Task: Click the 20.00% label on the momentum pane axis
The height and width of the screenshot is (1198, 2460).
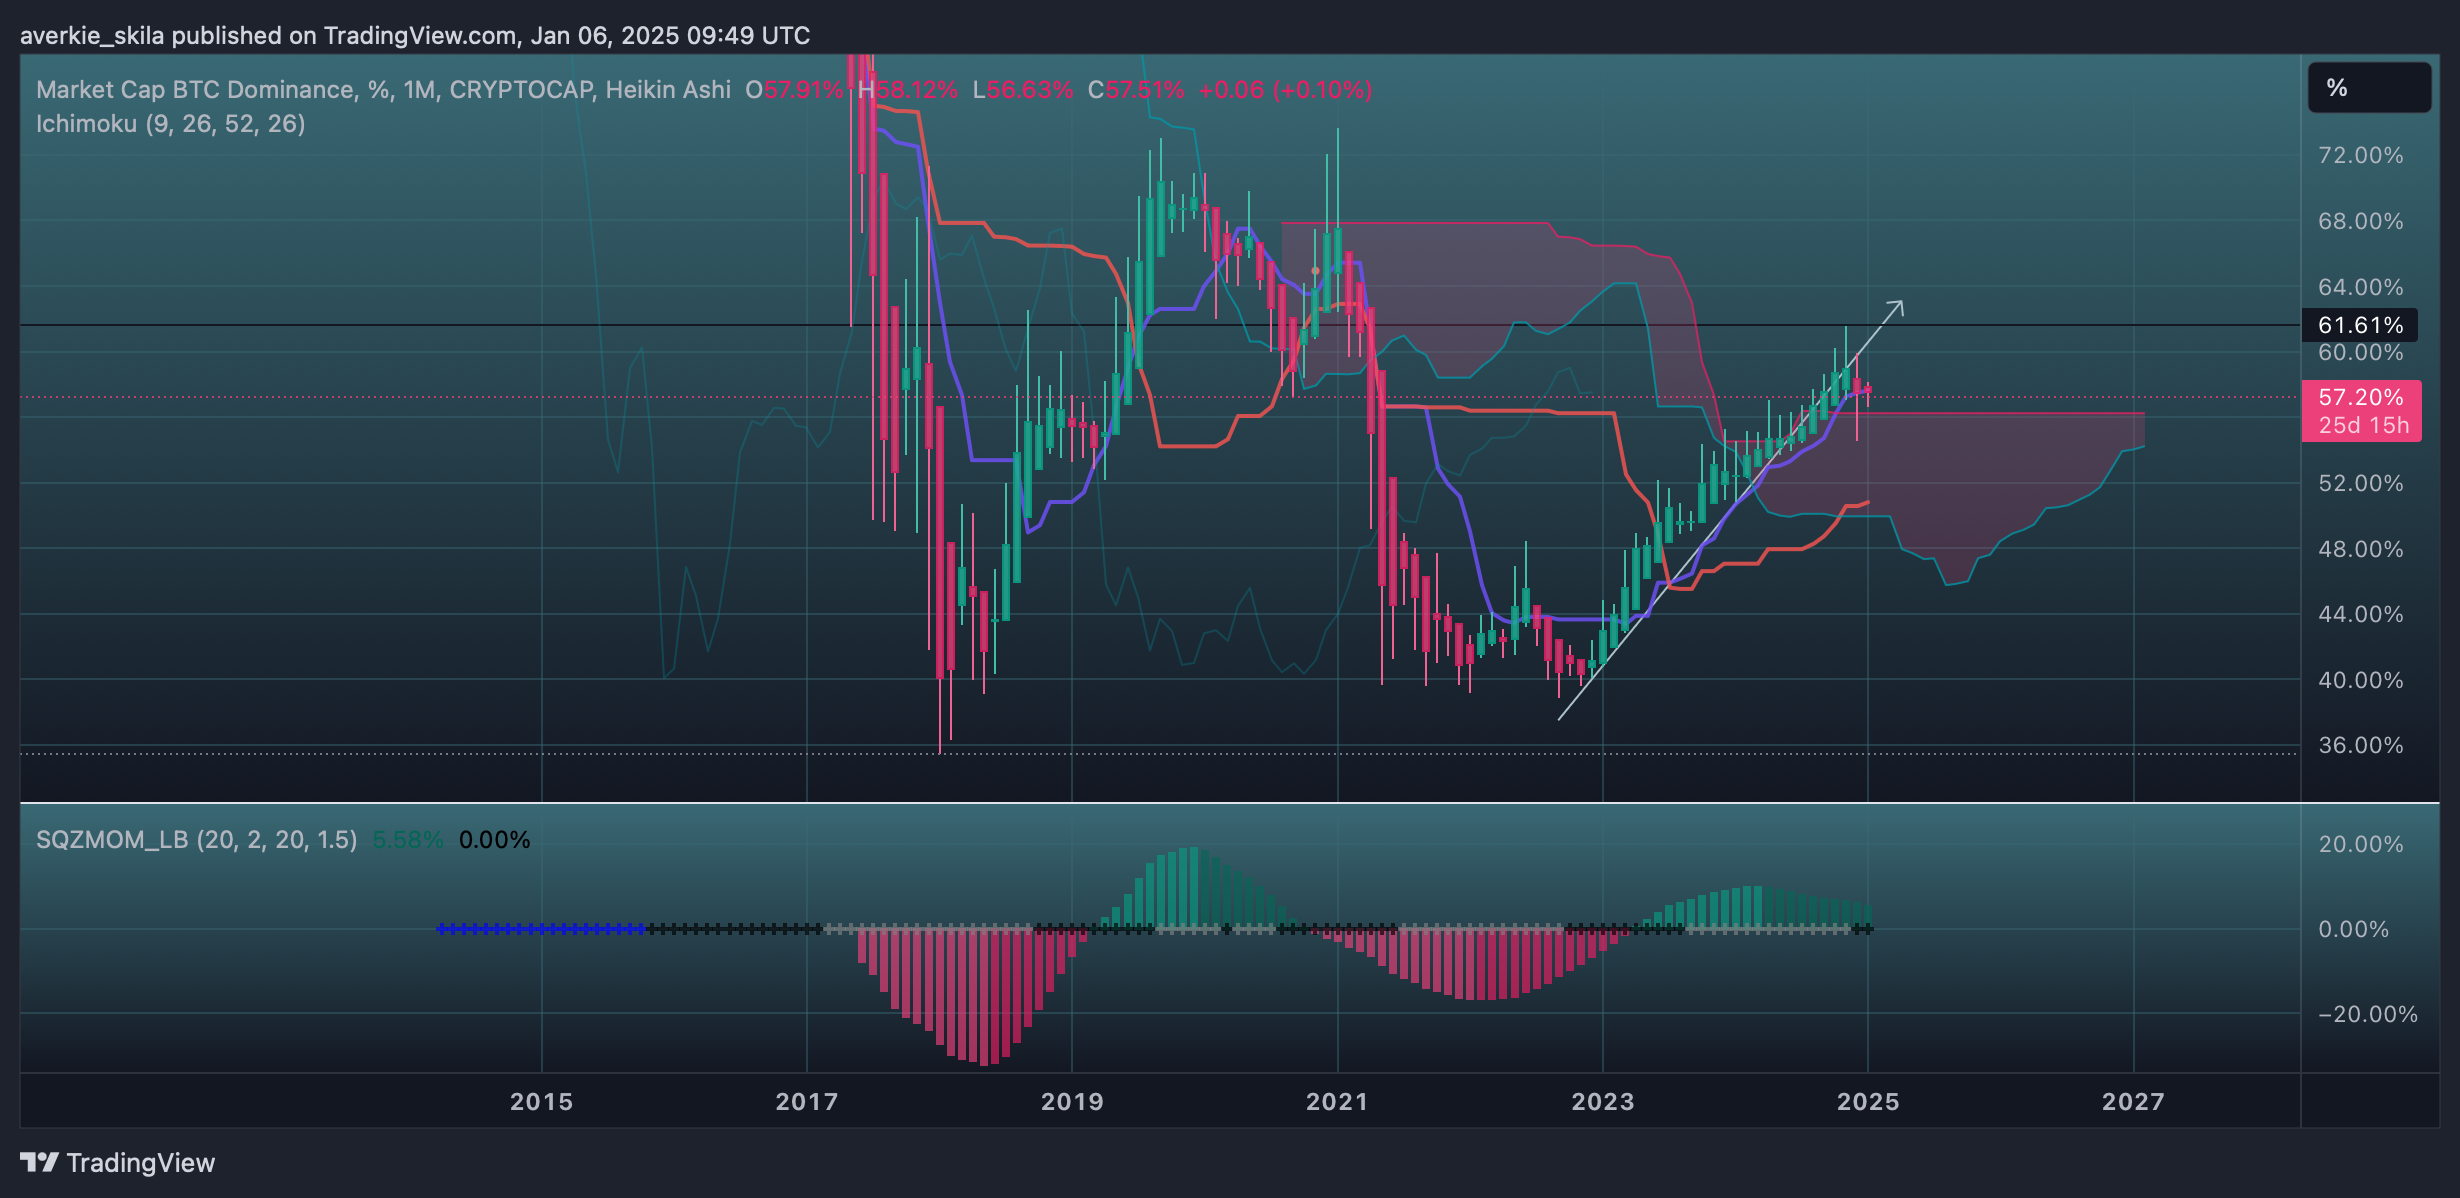Action: [2361, 844]
